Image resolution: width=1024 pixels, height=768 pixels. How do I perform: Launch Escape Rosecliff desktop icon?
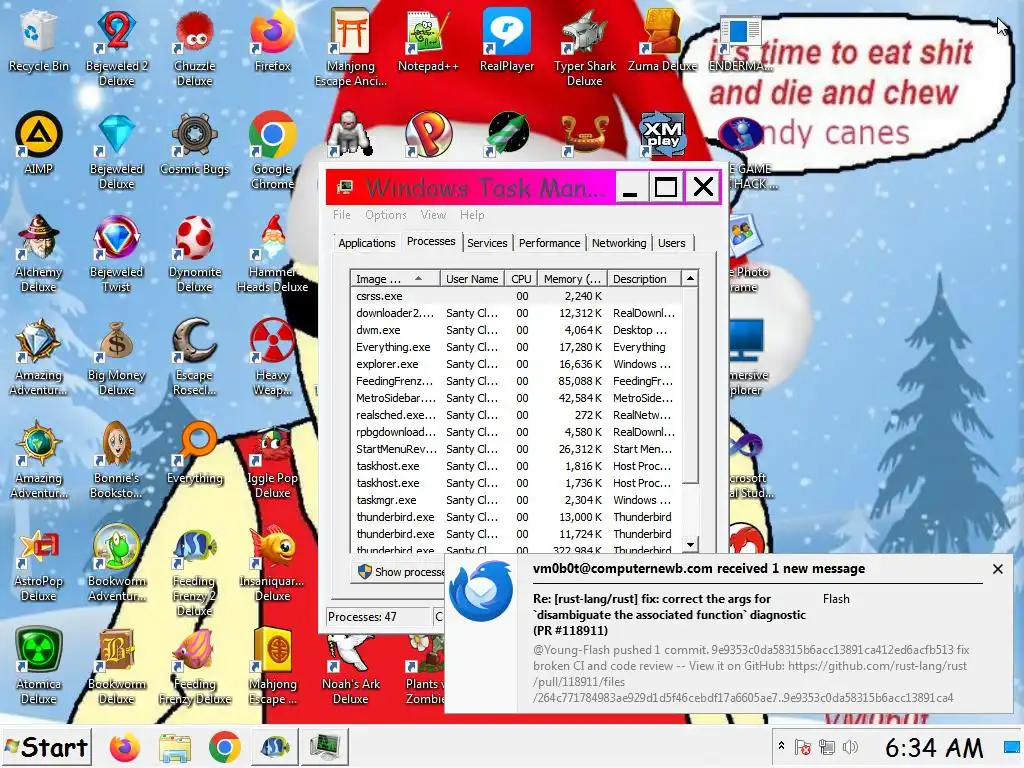[x=195, y=357]
